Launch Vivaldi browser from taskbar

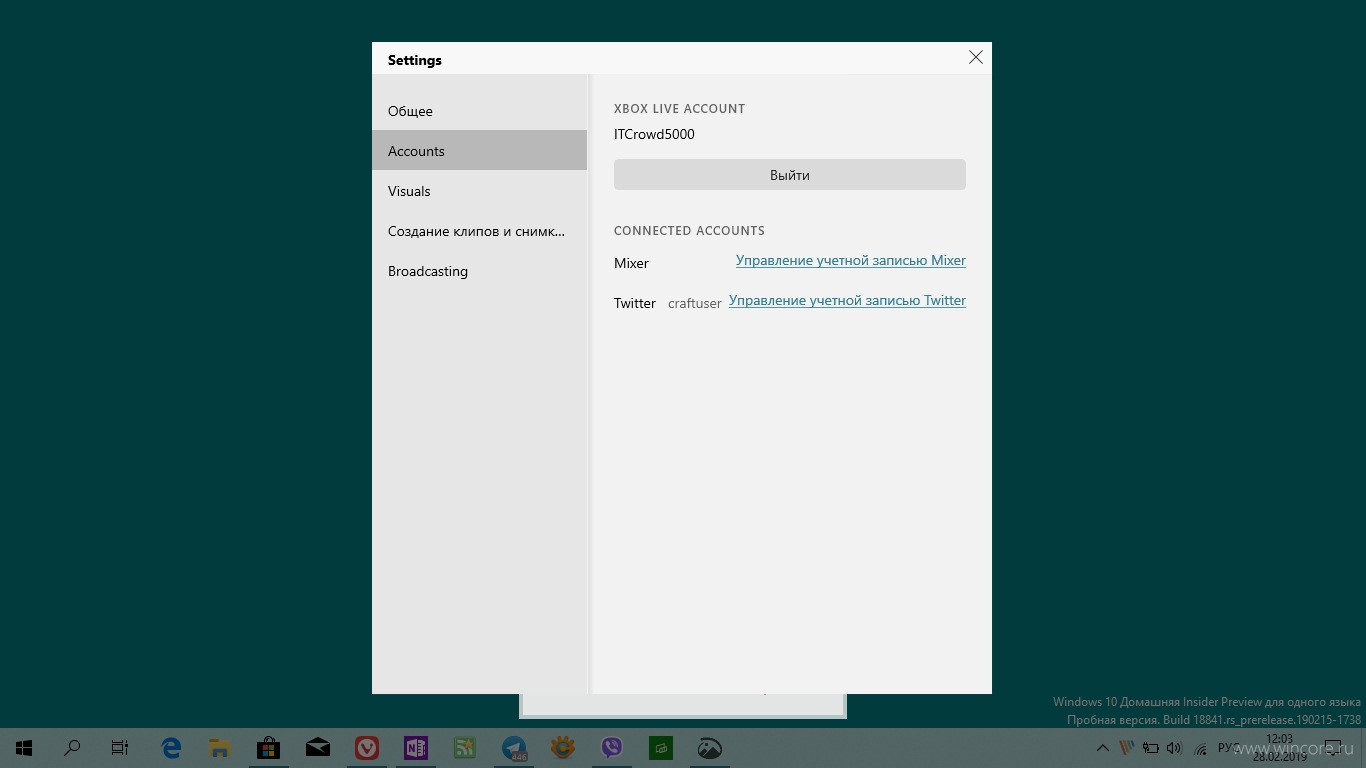point(367,748)
